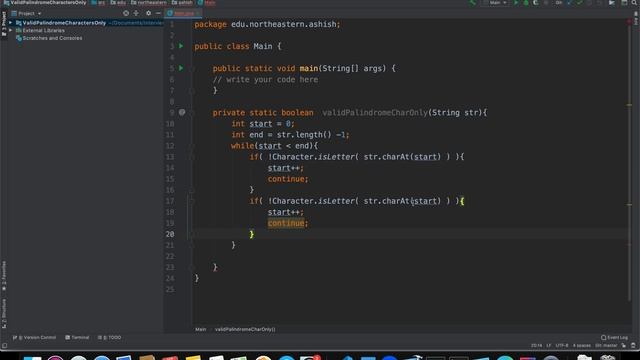640x360 pixels.
Task: Click the 4 spaces indent setting in status bar
Action: tap(582, 346)
